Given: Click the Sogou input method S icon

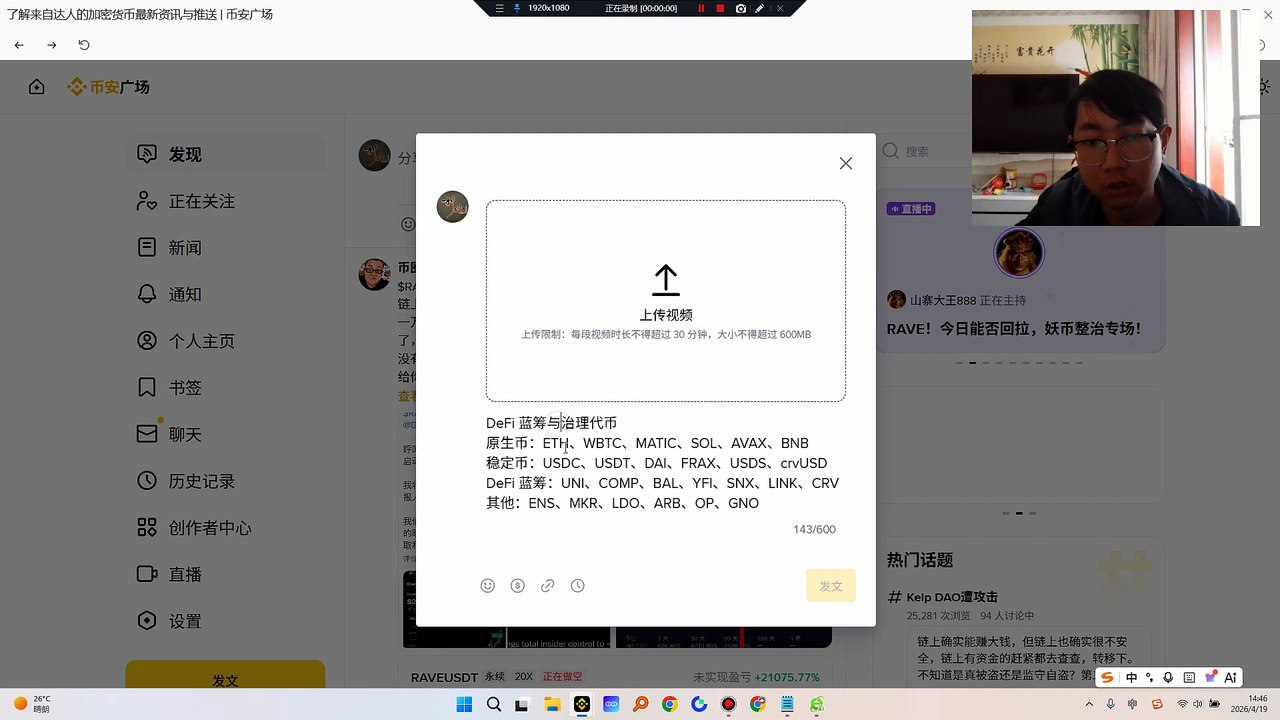Looking at the screenshot, I should tap(1107, 677).
